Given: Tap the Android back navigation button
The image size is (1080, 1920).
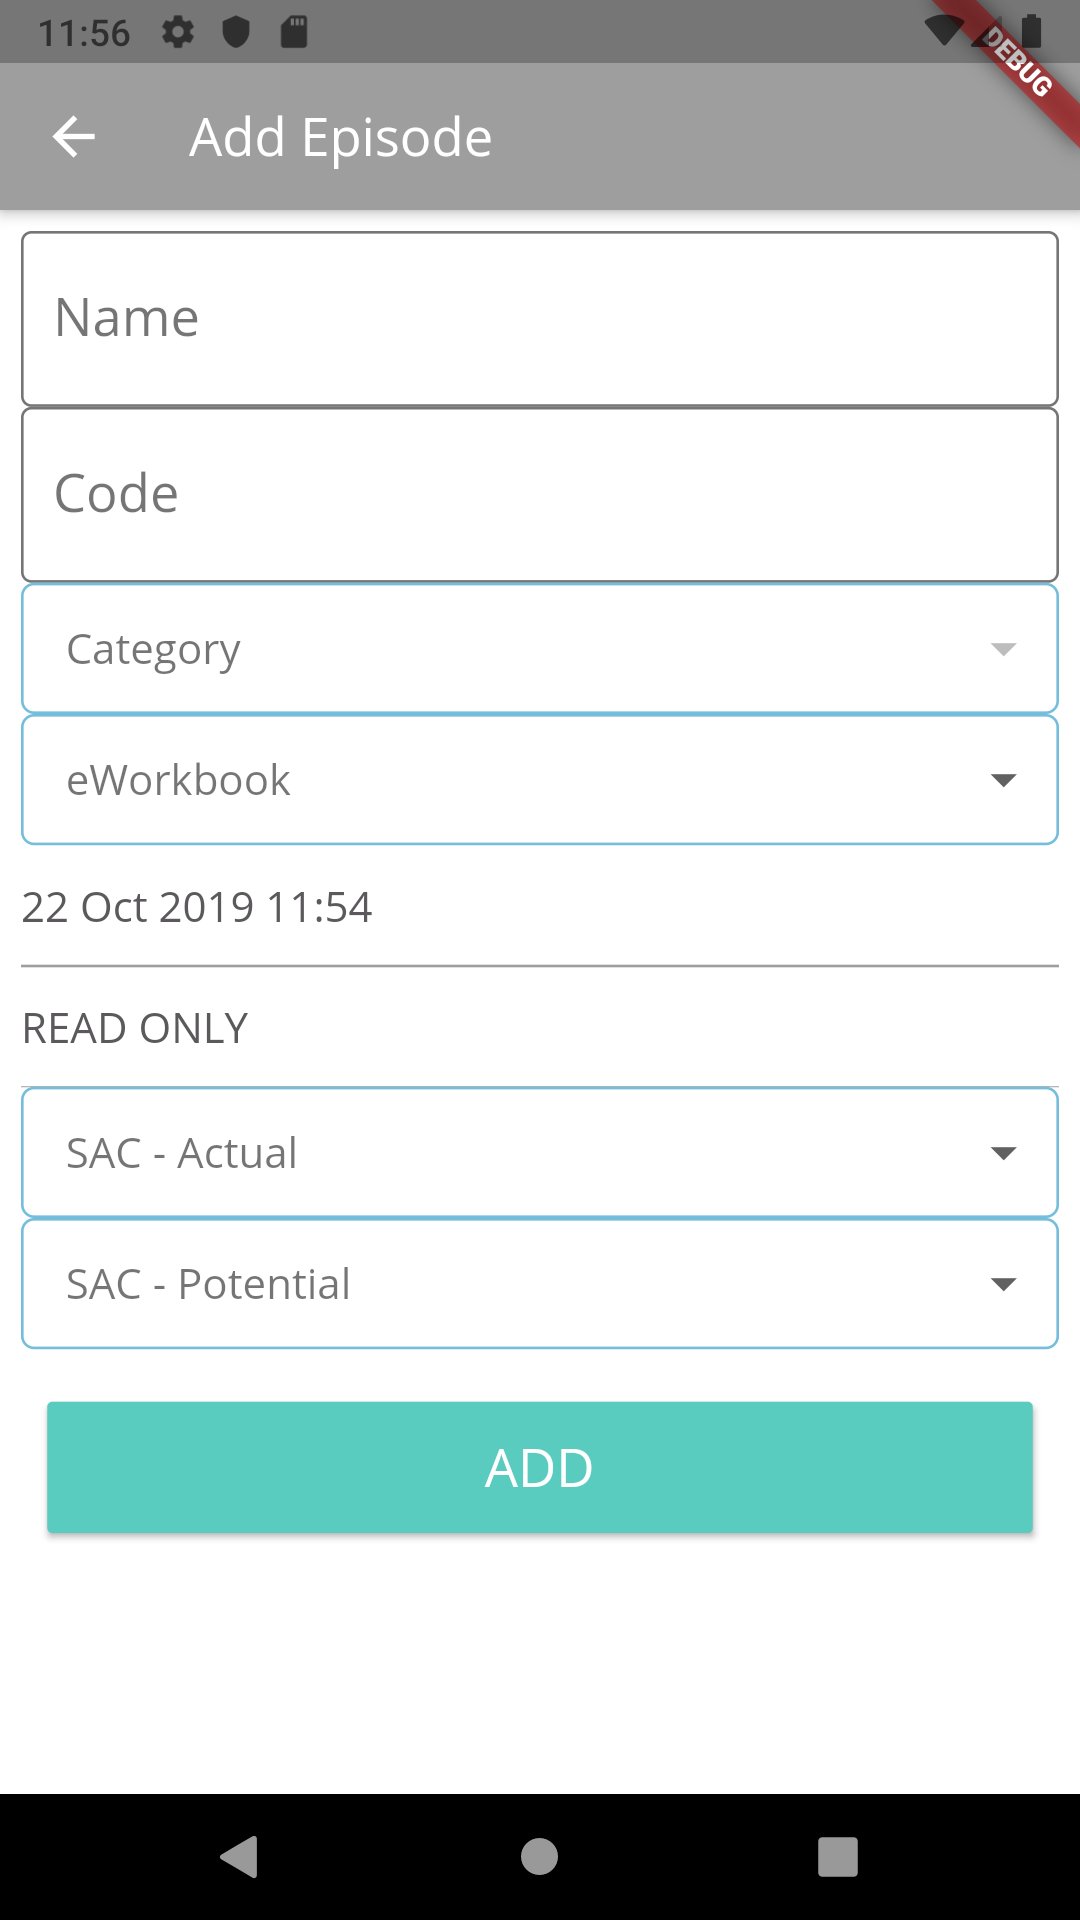Looking at the screenshot, I should [x=239, y=1857].
